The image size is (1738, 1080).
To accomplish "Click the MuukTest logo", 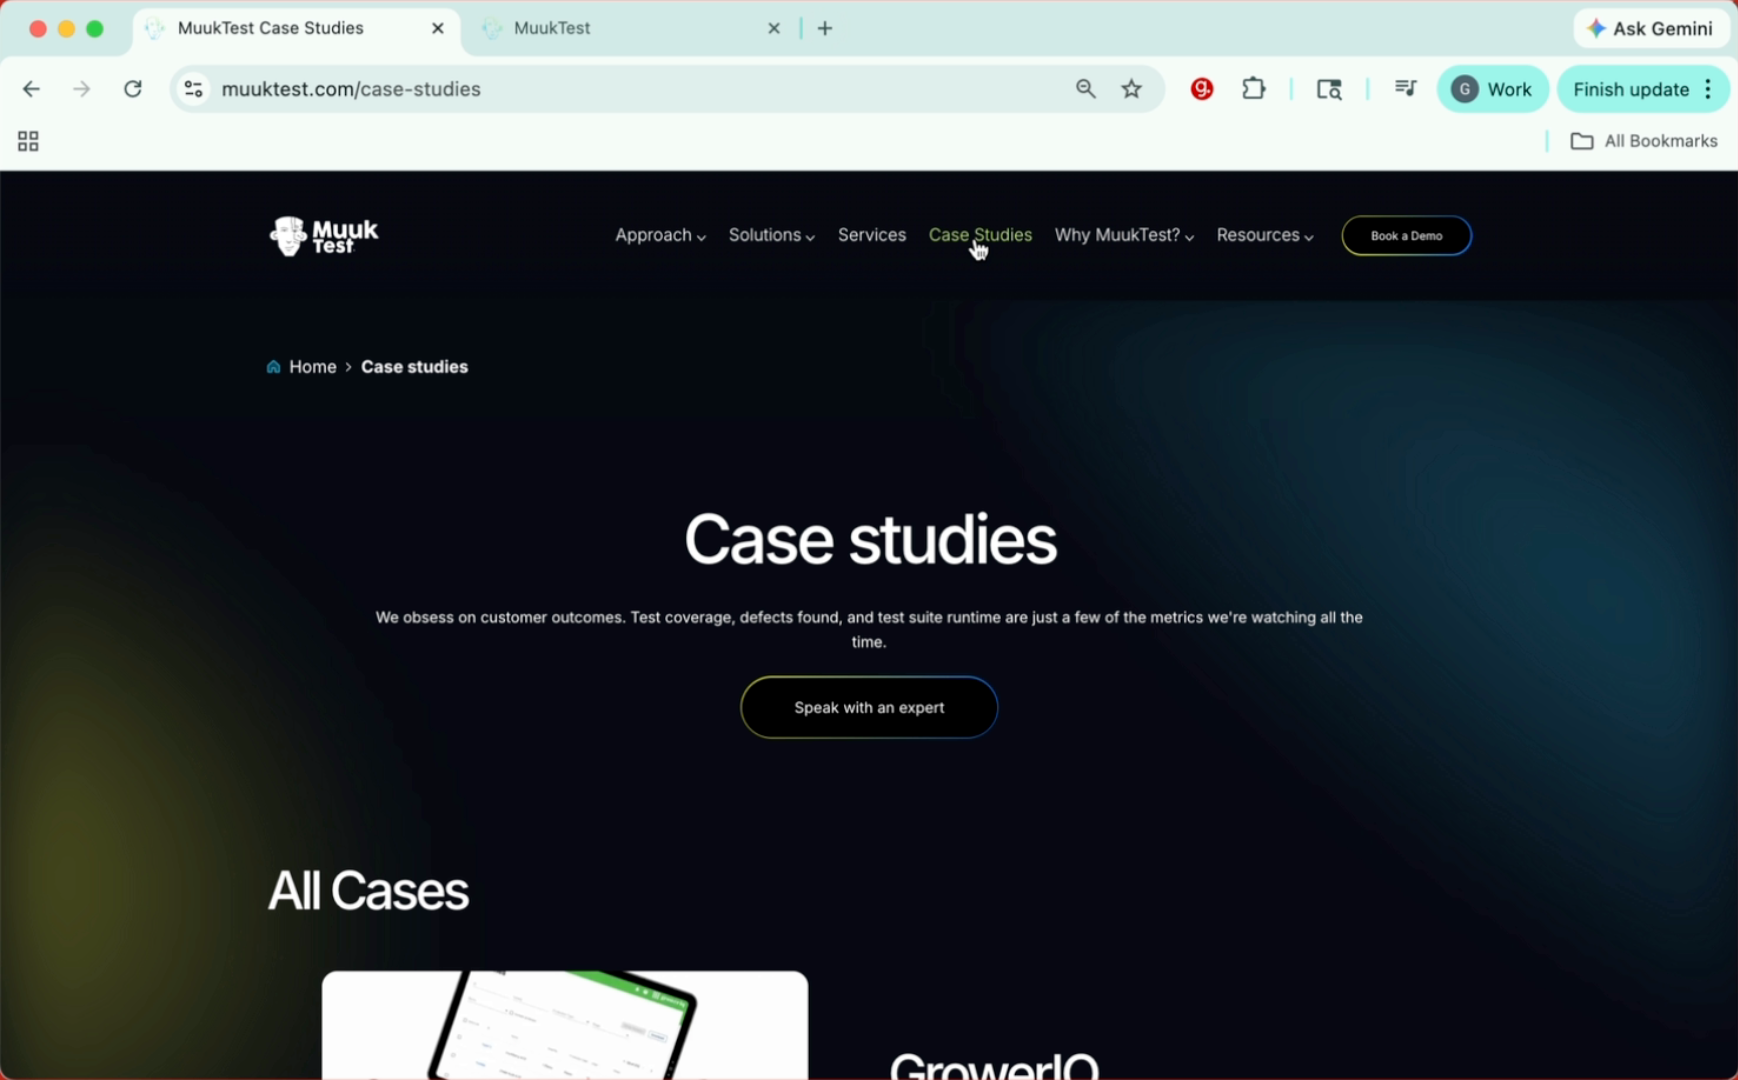I will point(324,236).
